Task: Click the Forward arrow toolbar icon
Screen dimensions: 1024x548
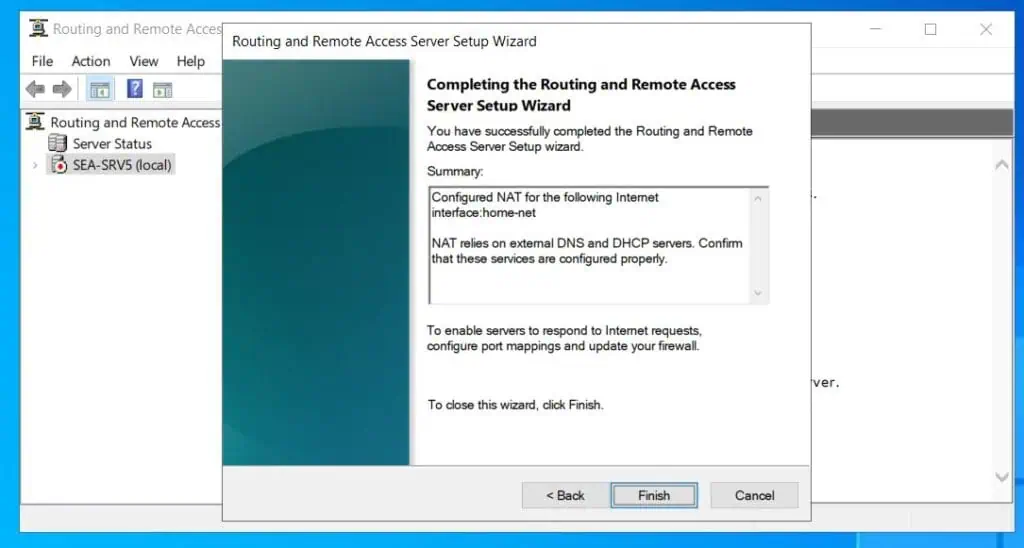Action: pyautogui.click(x=62, y=89)
